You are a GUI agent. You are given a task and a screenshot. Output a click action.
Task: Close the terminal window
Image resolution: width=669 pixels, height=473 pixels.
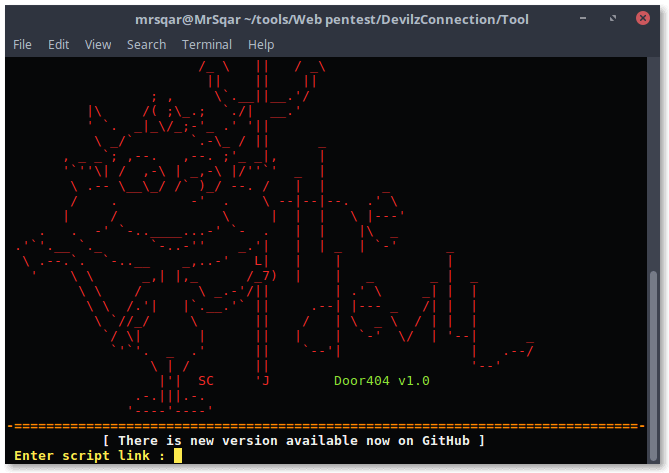(x=643, y=18)
